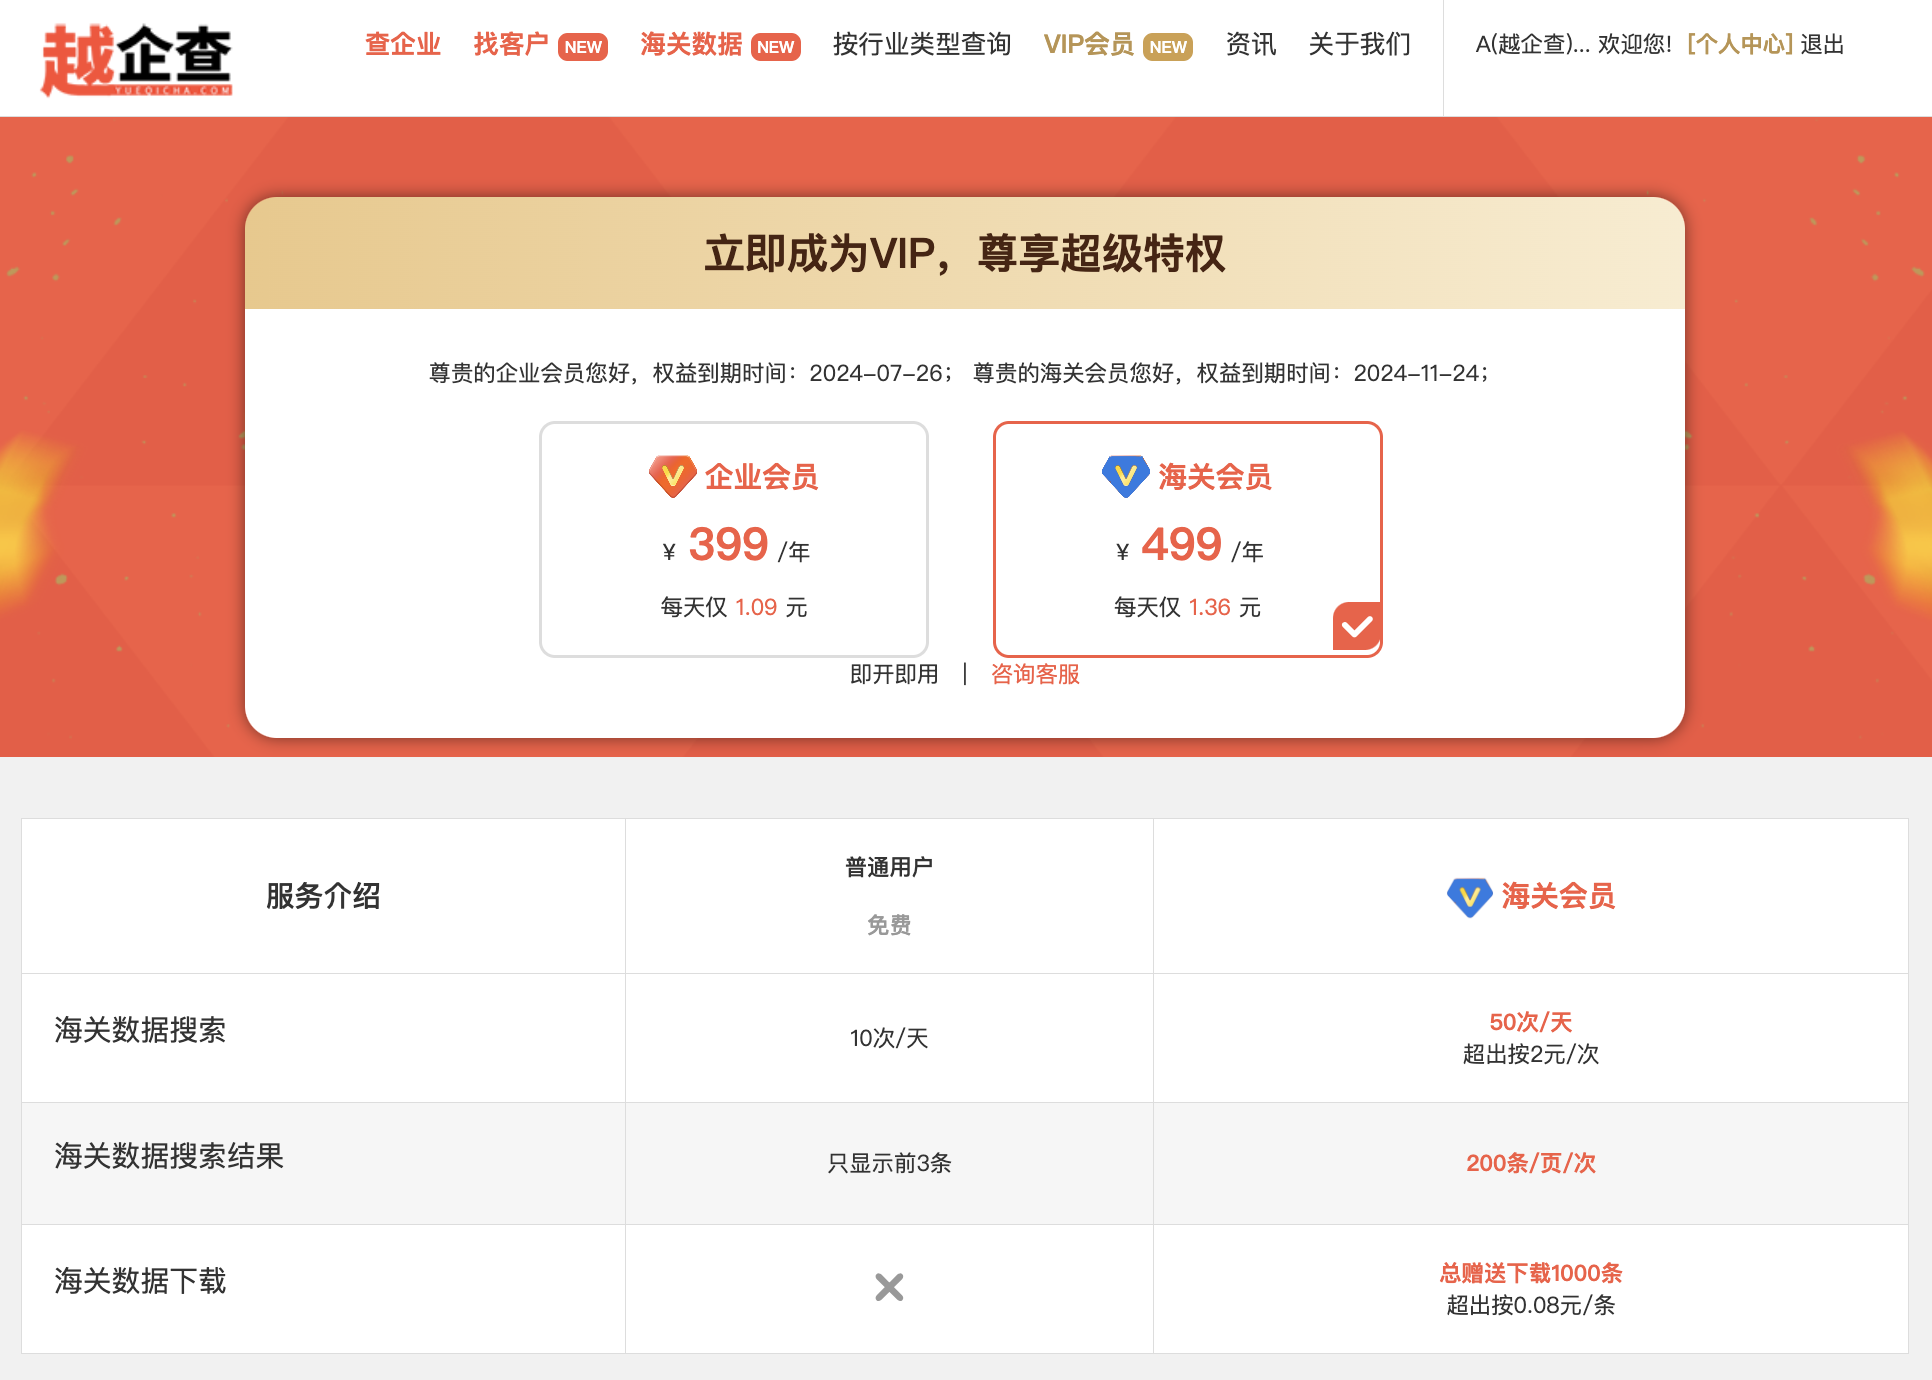Click the 海关数据下载 row label

point(140,1281)
